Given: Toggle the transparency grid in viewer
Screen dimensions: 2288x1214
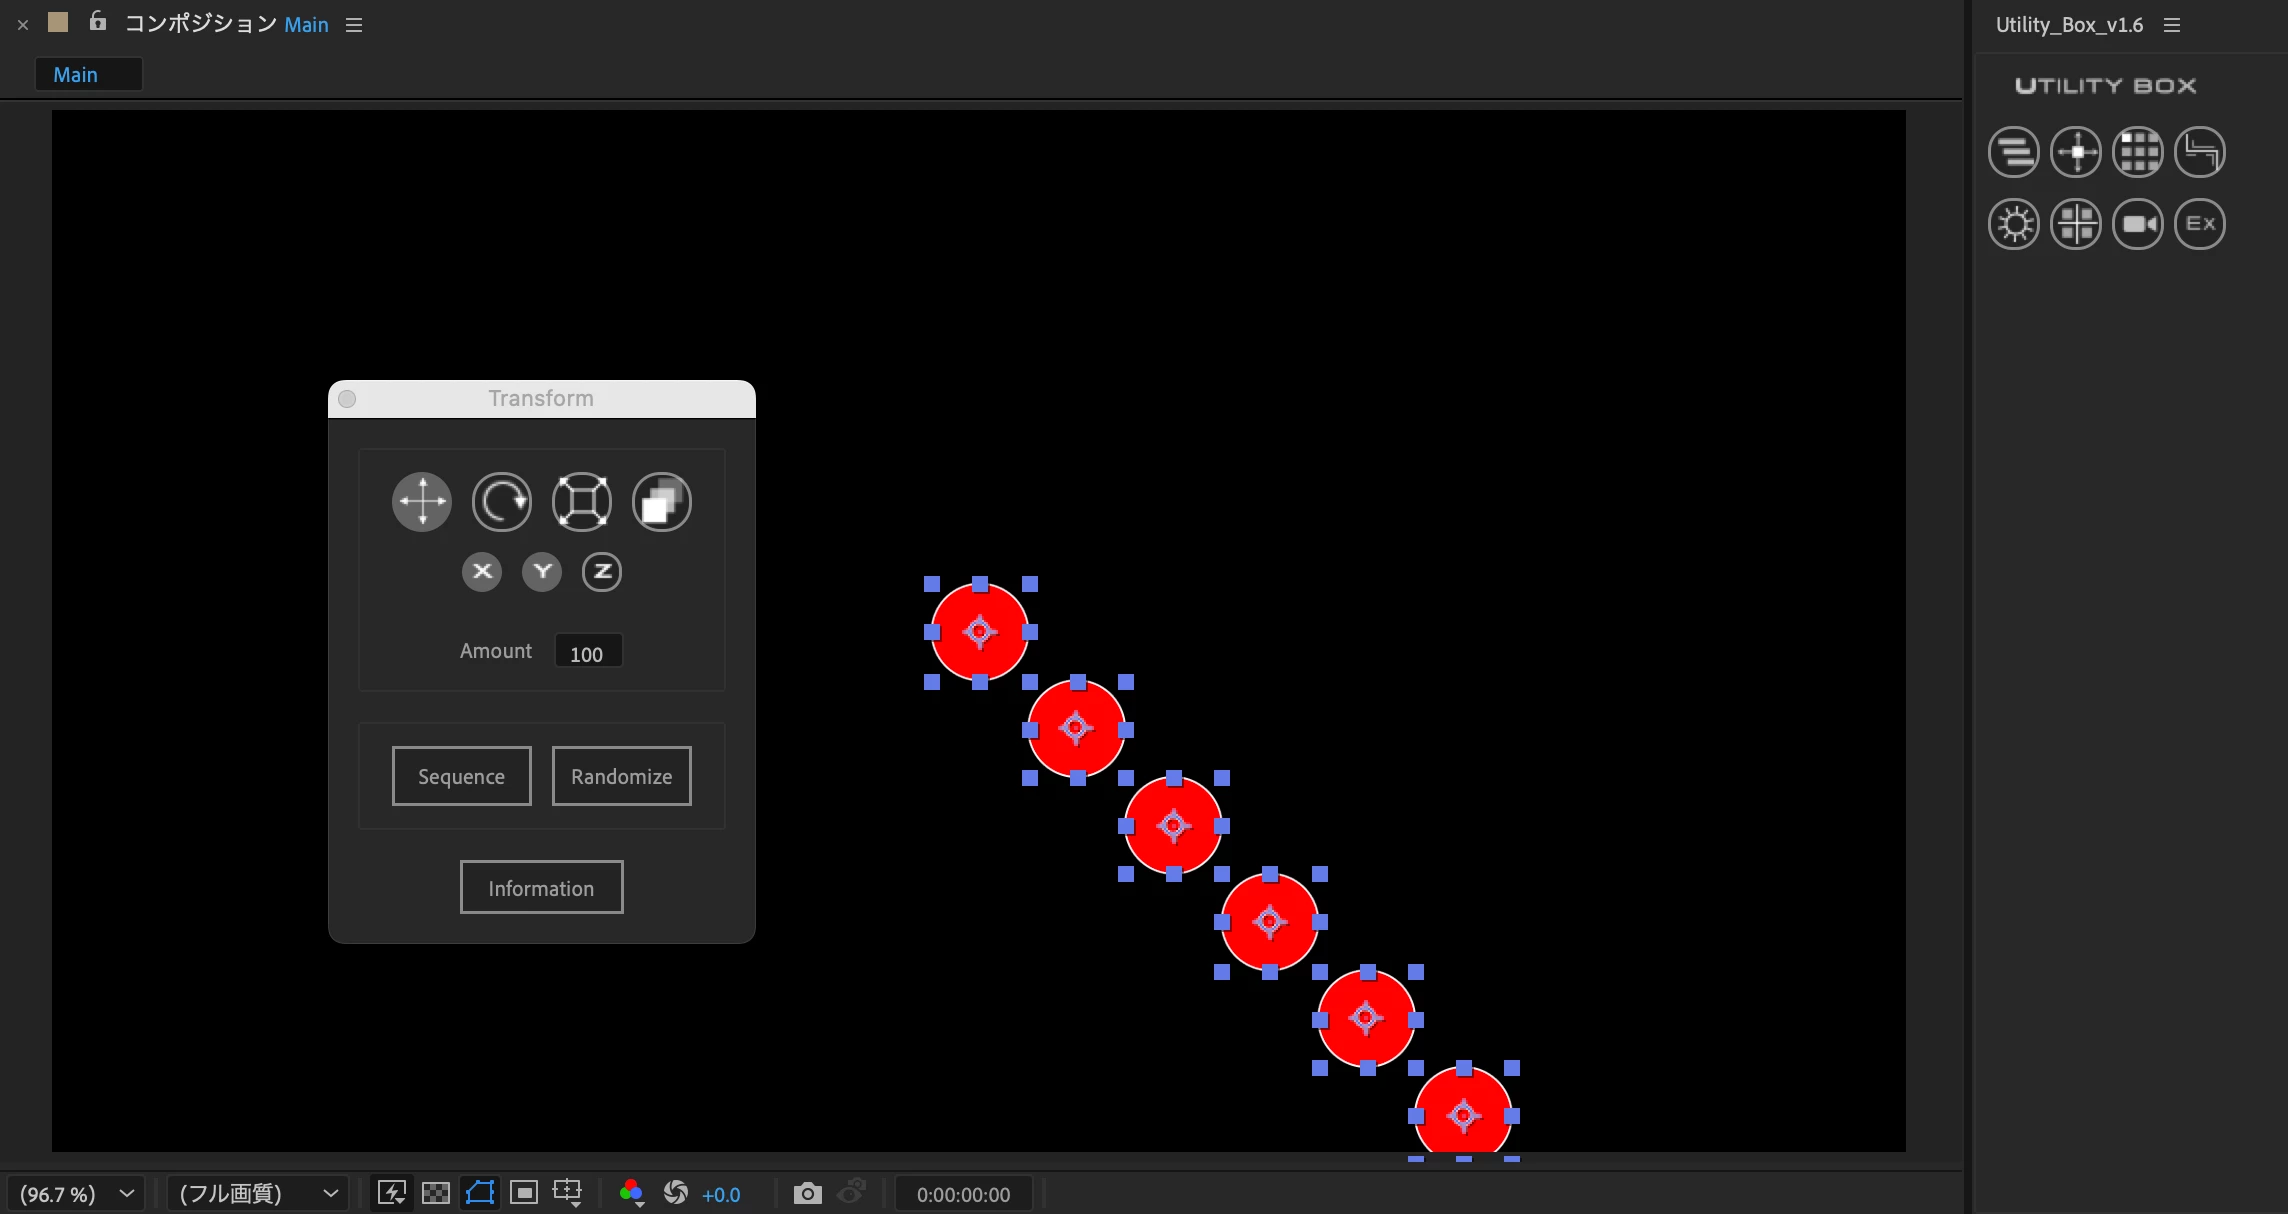Looking at the screenshot, I should coord(436,1193).
